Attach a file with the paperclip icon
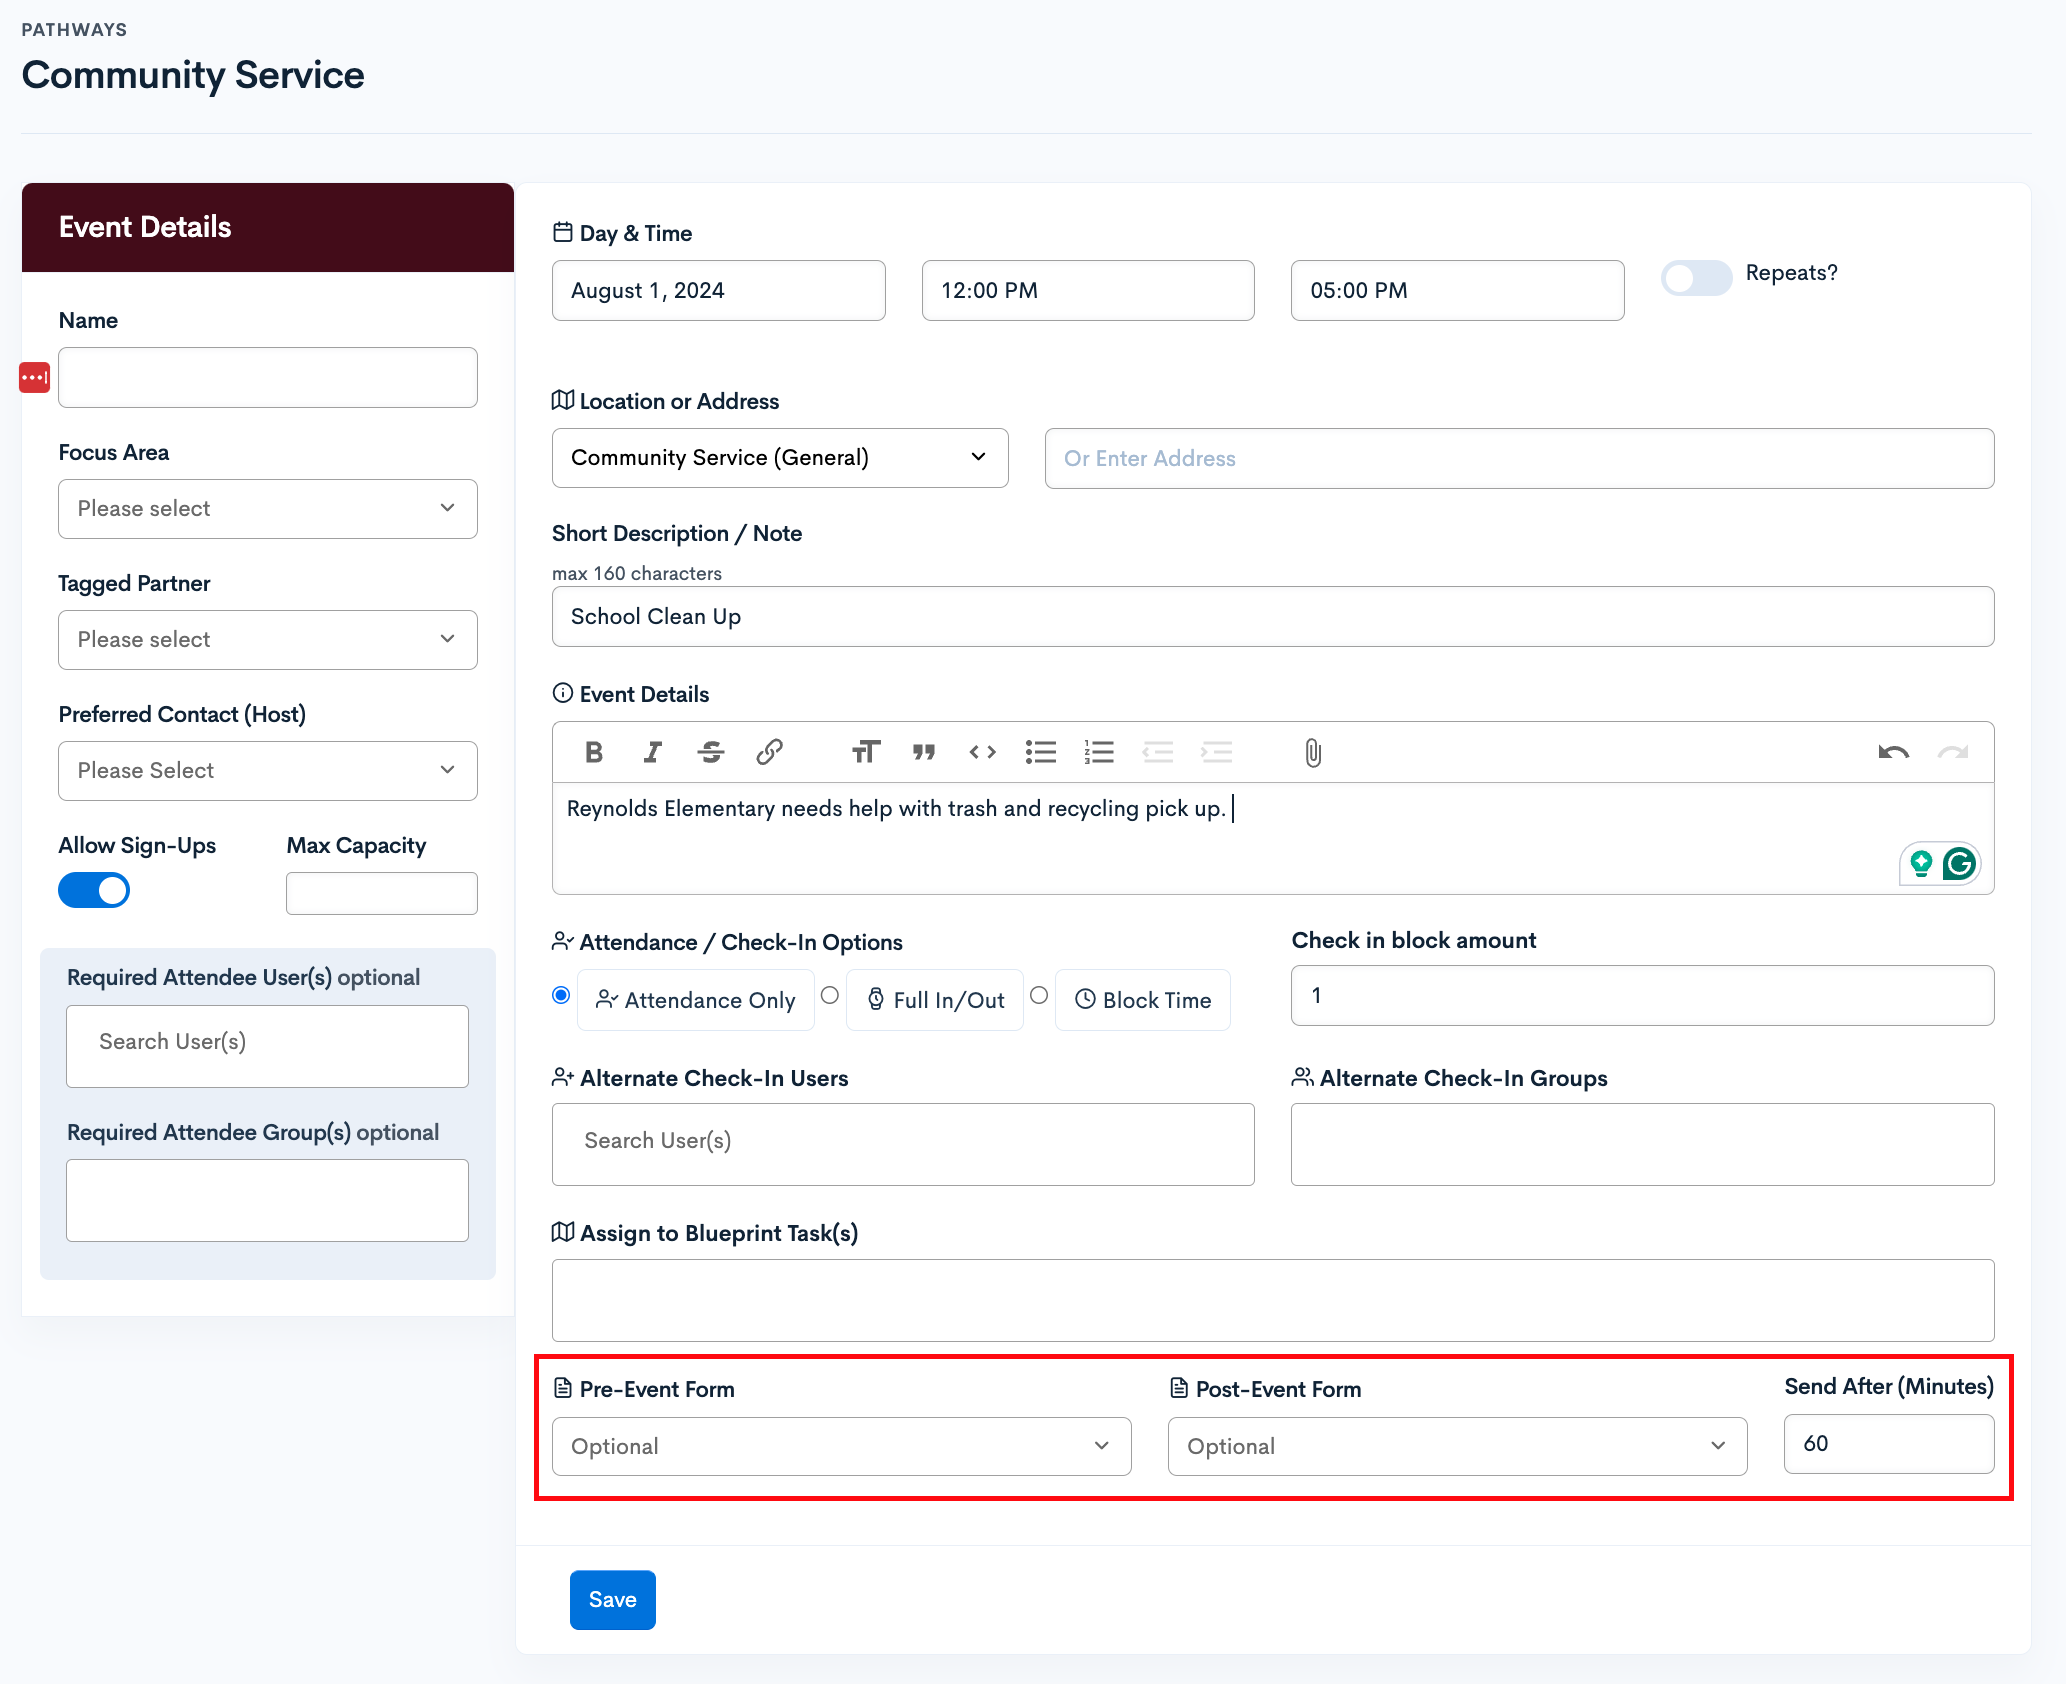Viewport: 2066px width, 1684px height. pos(1313,753)
